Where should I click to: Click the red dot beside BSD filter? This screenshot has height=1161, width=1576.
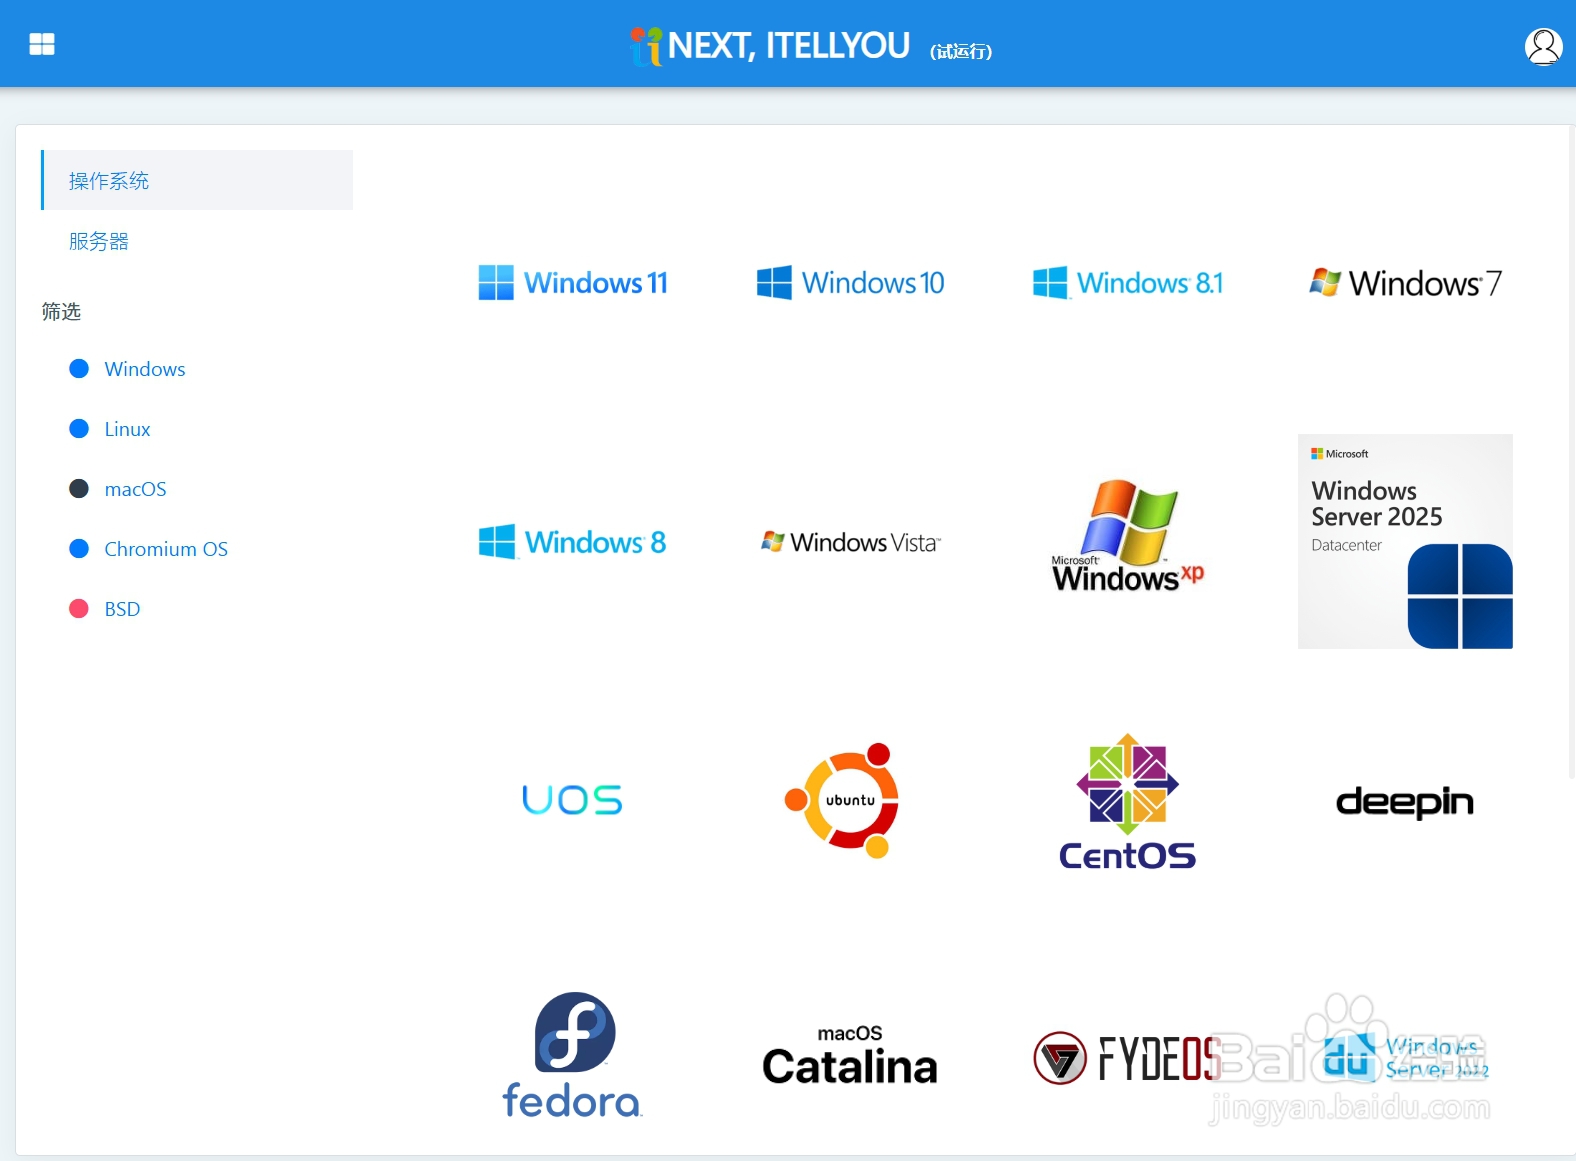point(79,609)
